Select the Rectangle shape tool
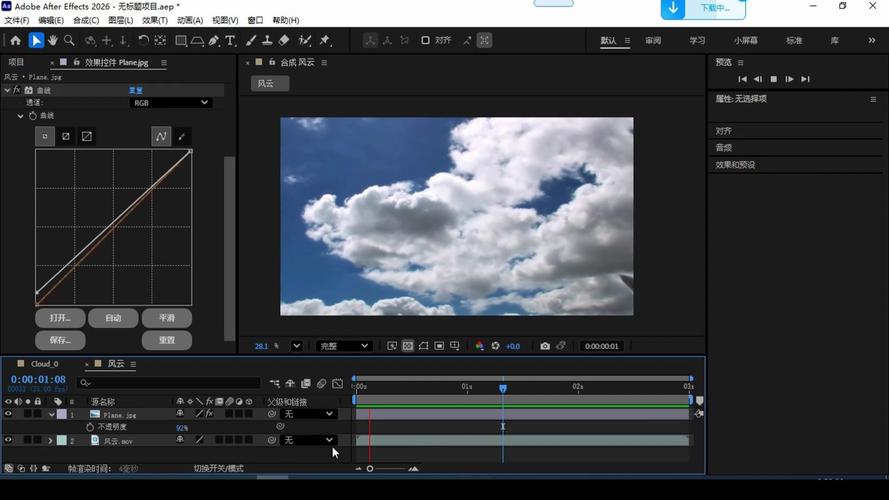889x500 pixels. click(181, 40)
